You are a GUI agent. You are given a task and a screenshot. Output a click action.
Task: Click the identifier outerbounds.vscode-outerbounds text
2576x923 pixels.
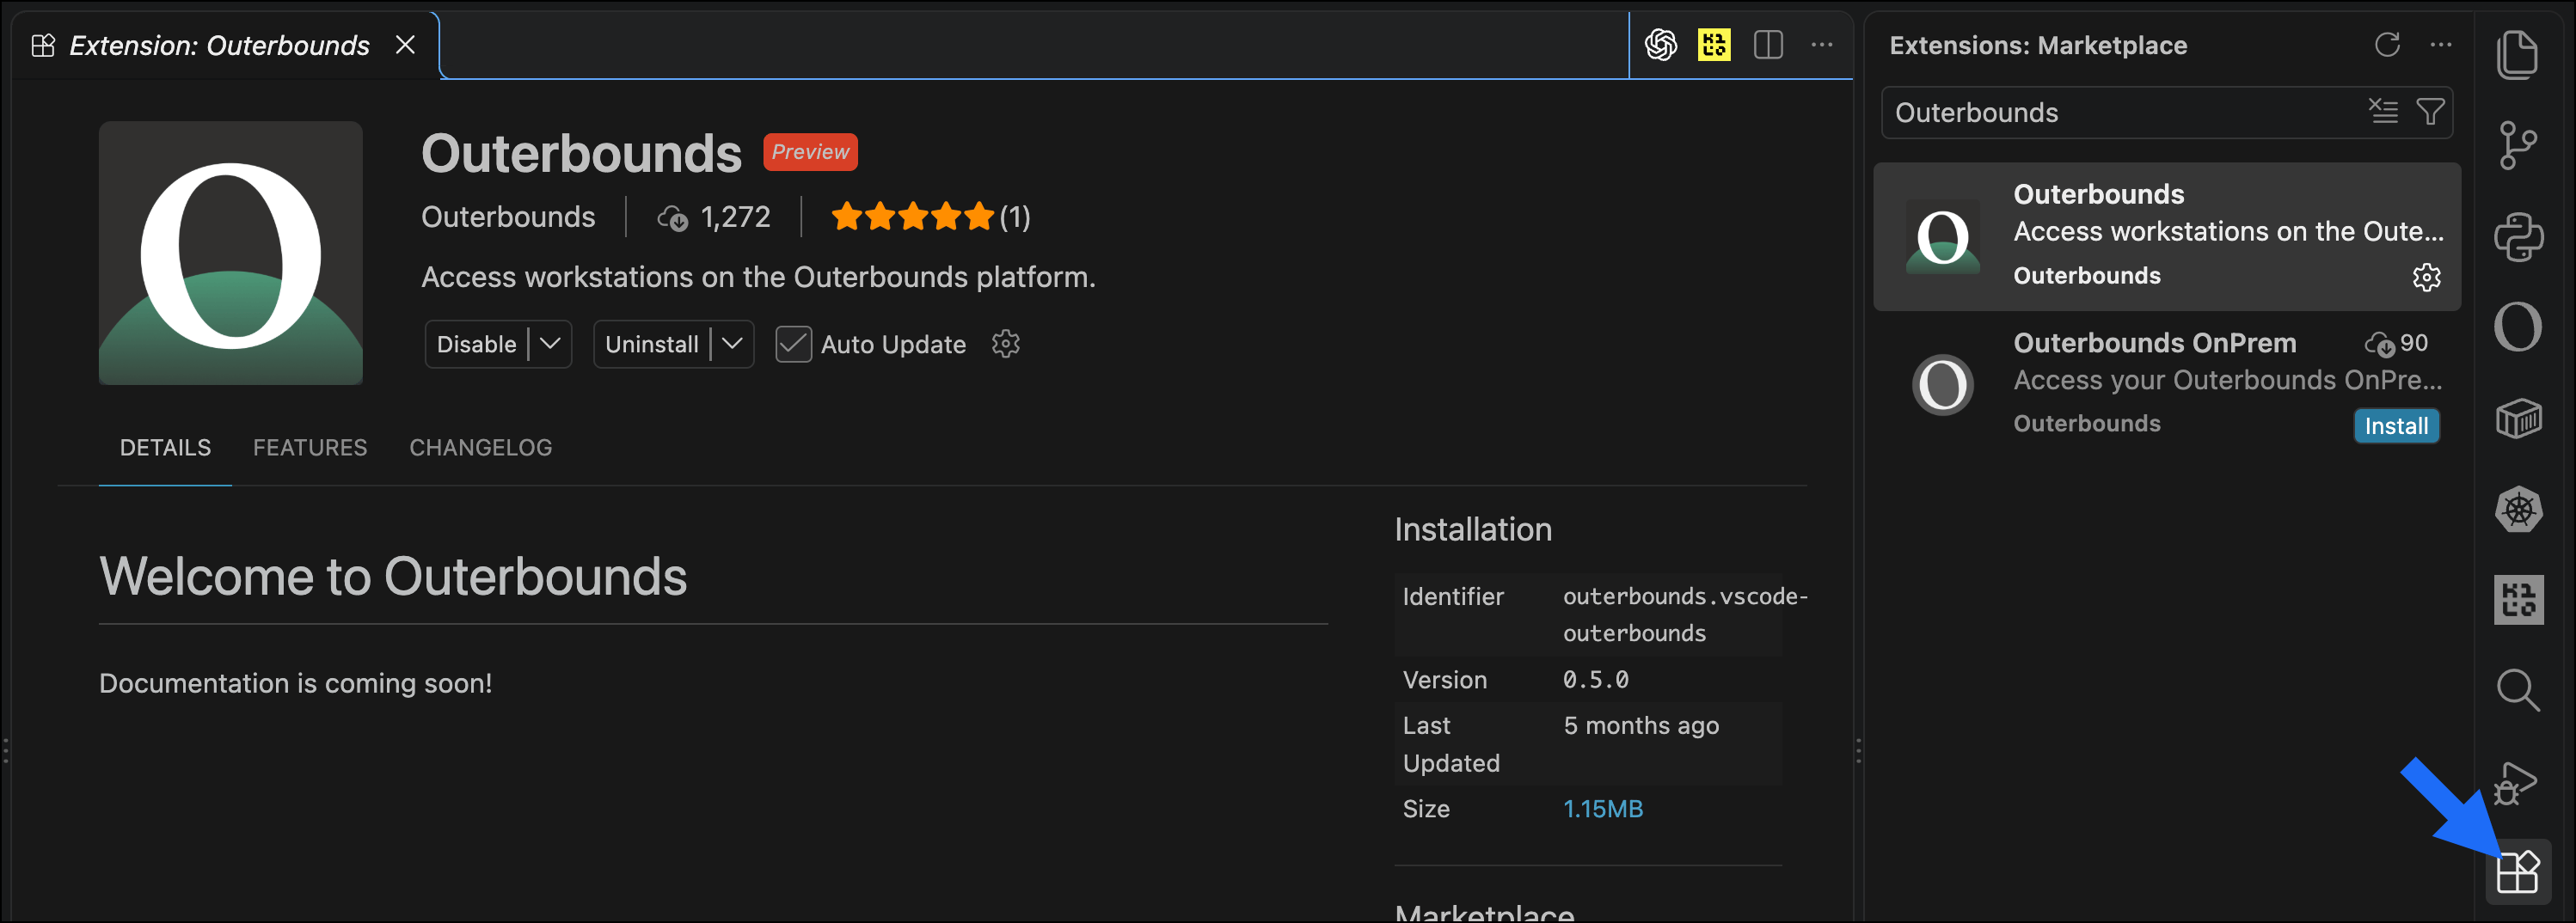(1685, 615)
